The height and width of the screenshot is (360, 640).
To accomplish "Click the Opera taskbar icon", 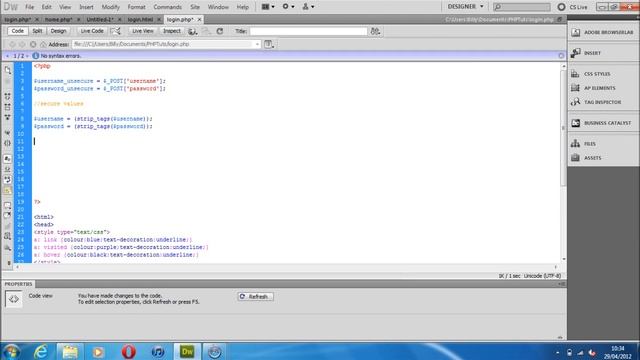I will click(x=128, y=351).
